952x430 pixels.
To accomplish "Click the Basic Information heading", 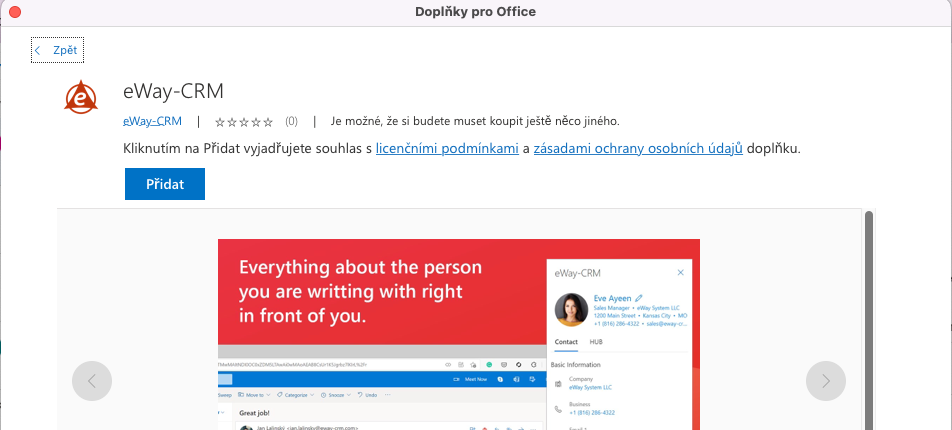I will point(576,365).
